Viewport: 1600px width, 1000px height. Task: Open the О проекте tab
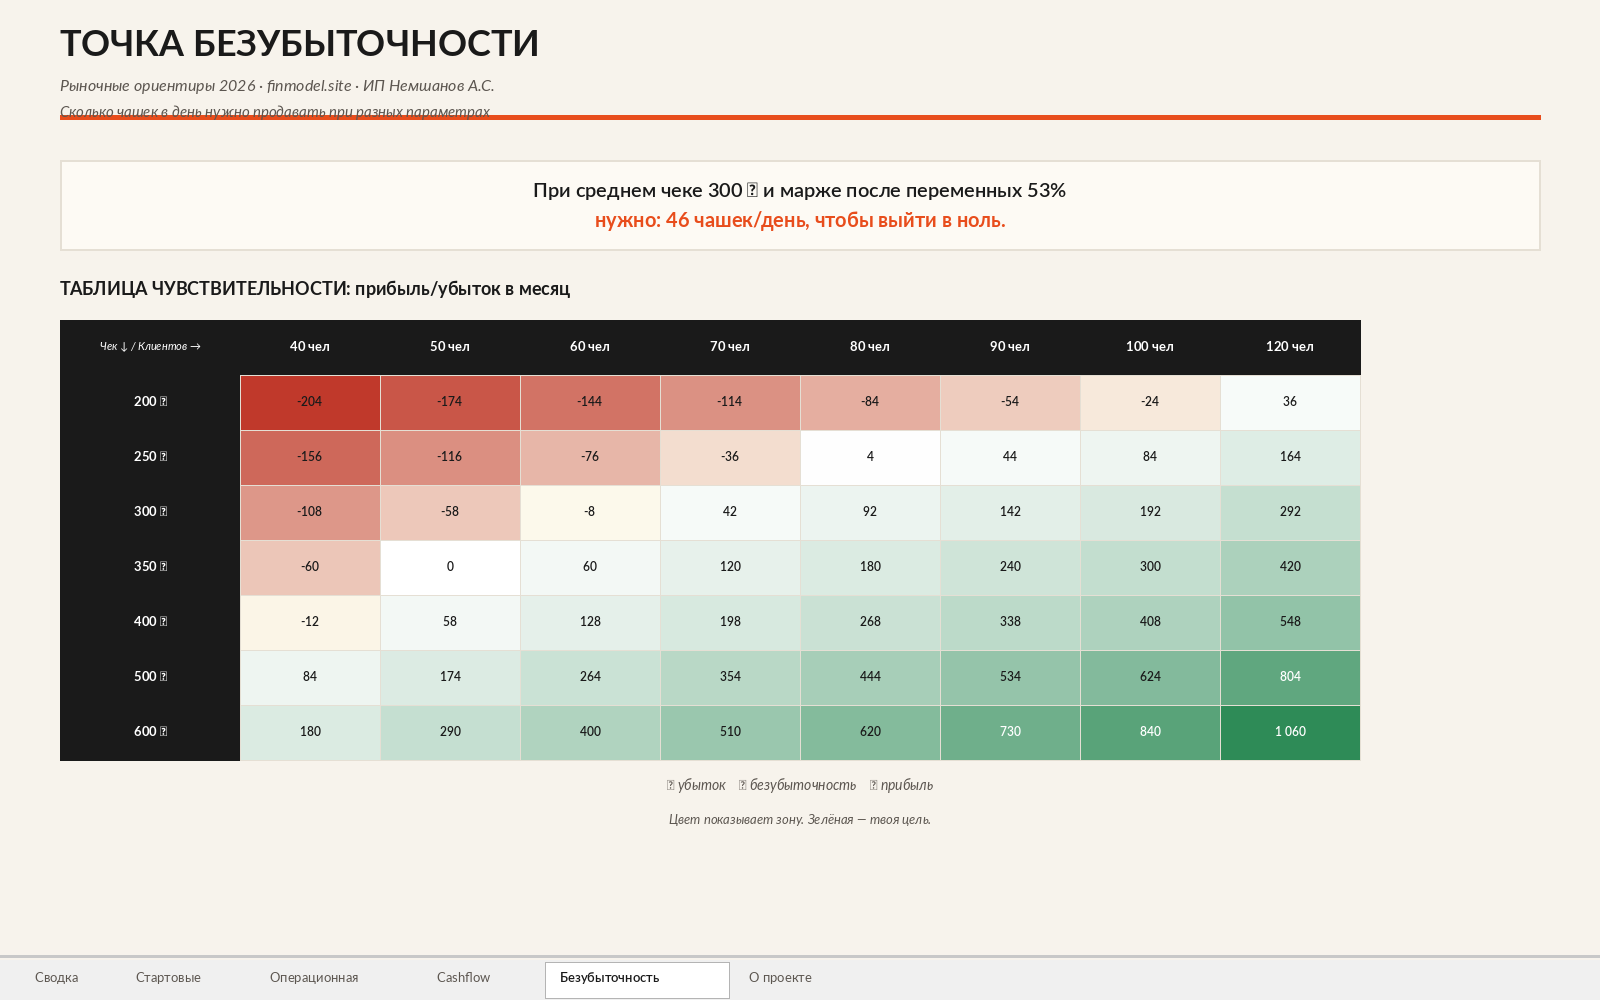pyautogui.click(x=780, y=978)
